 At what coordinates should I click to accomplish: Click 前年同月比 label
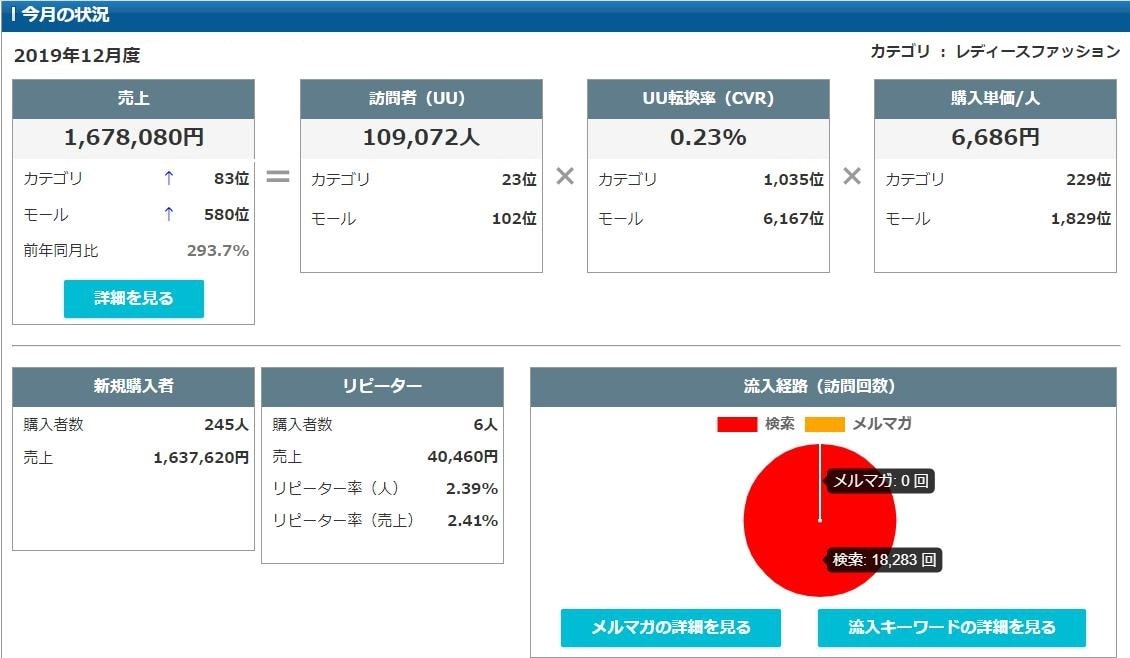(x=61, y=251)
